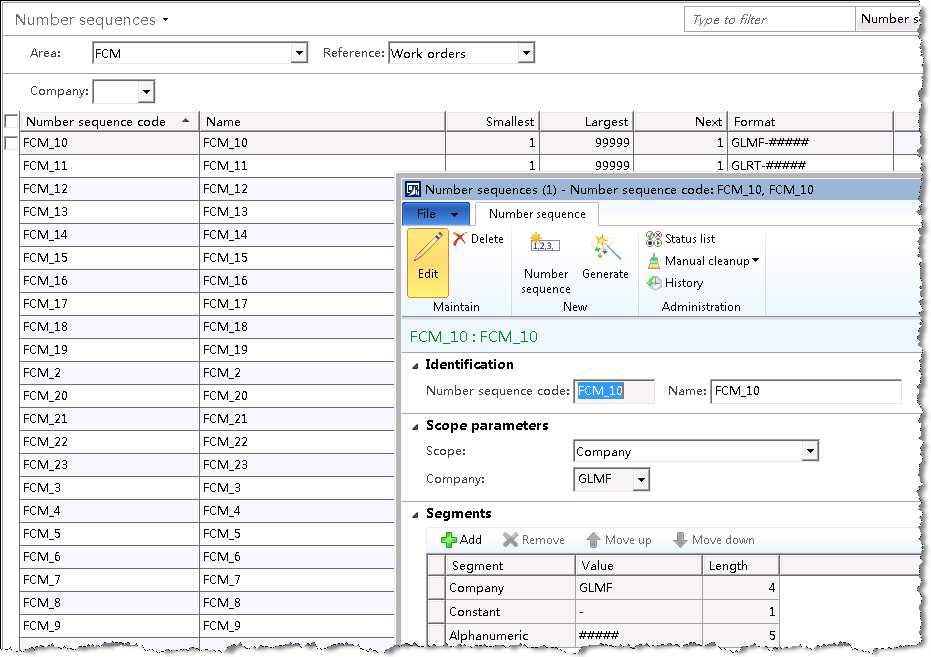Image resolution: width=931 pixels, height=657 pixels.
Task: Click the Next column header
Action: tap(680, 121)
